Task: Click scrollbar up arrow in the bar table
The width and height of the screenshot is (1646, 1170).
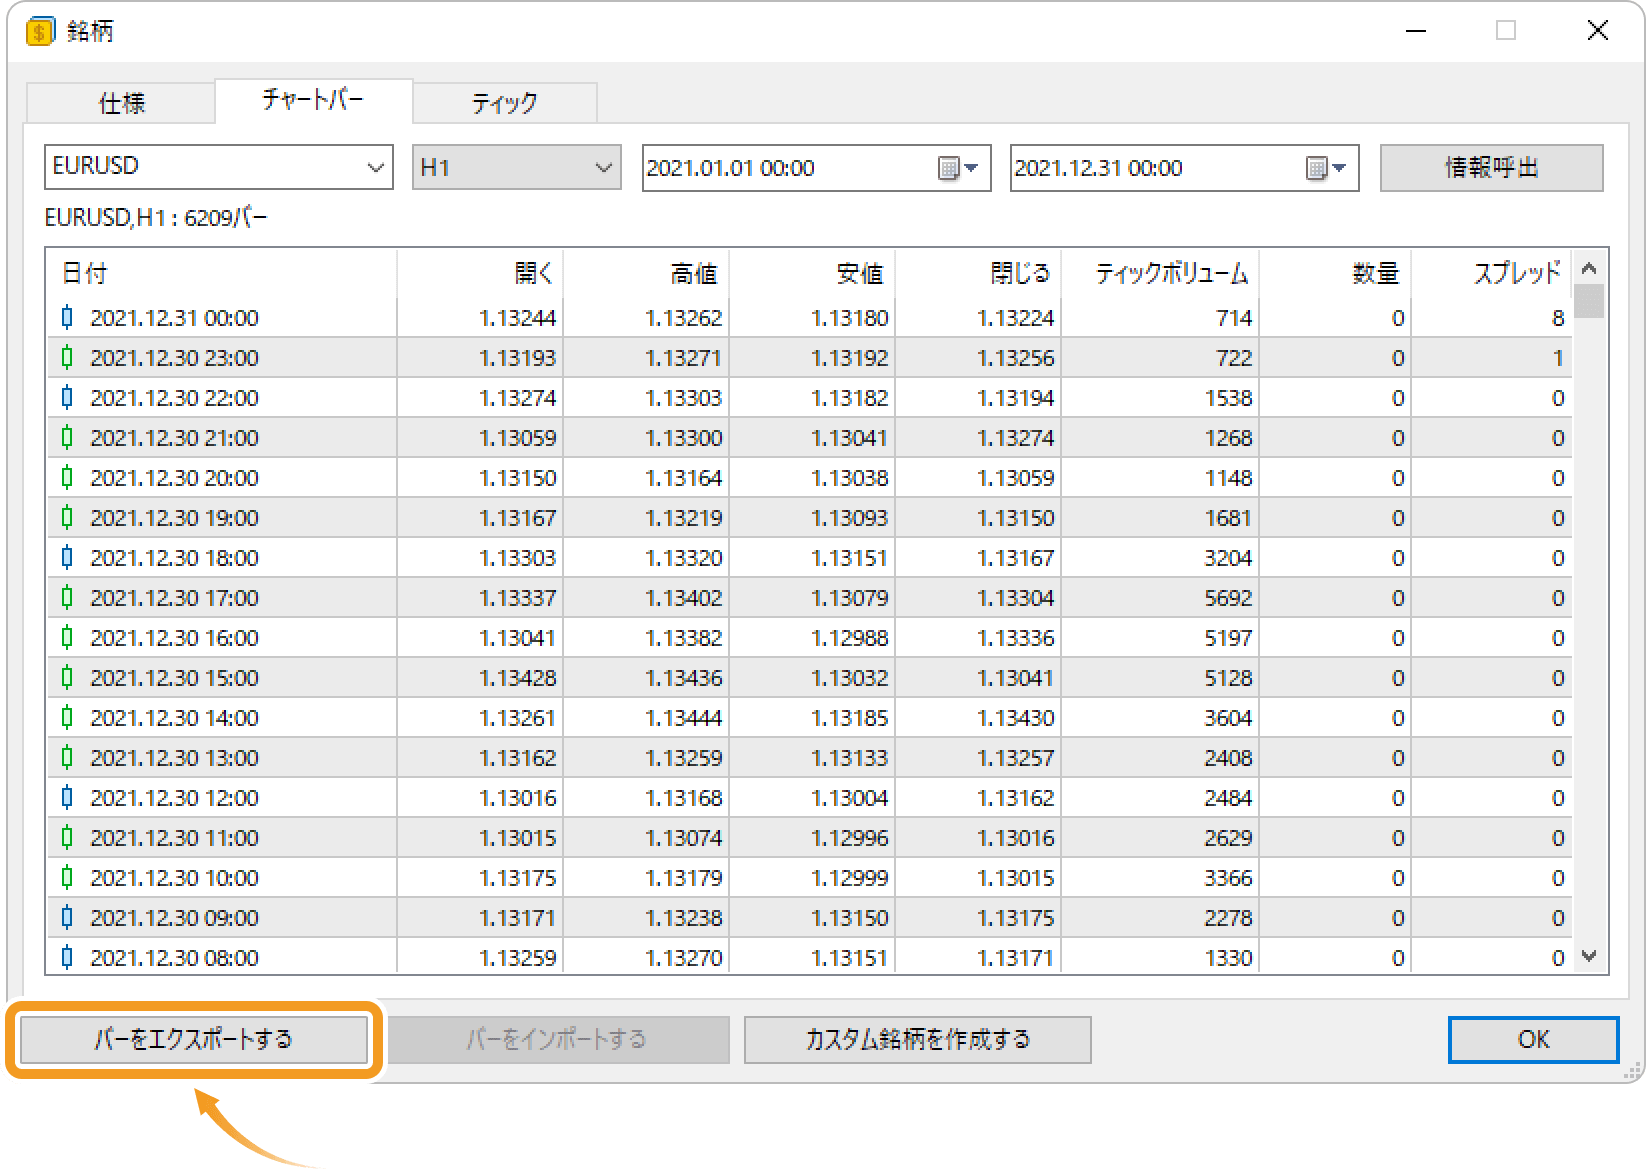Action: 1589,268
